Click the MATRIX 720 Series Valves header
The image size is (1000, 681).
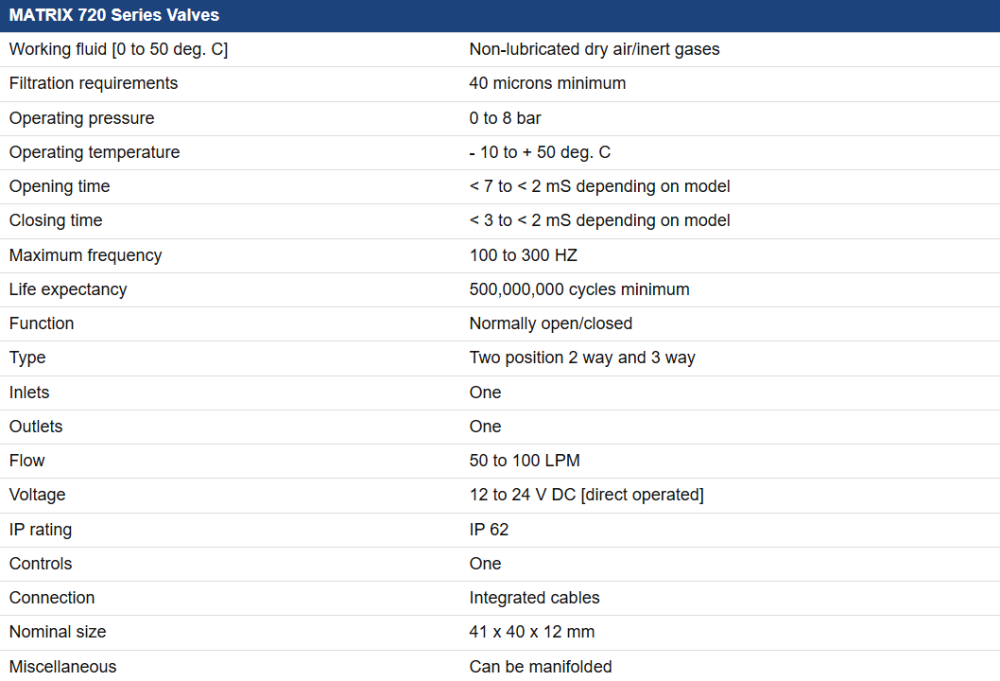point(114,15)
